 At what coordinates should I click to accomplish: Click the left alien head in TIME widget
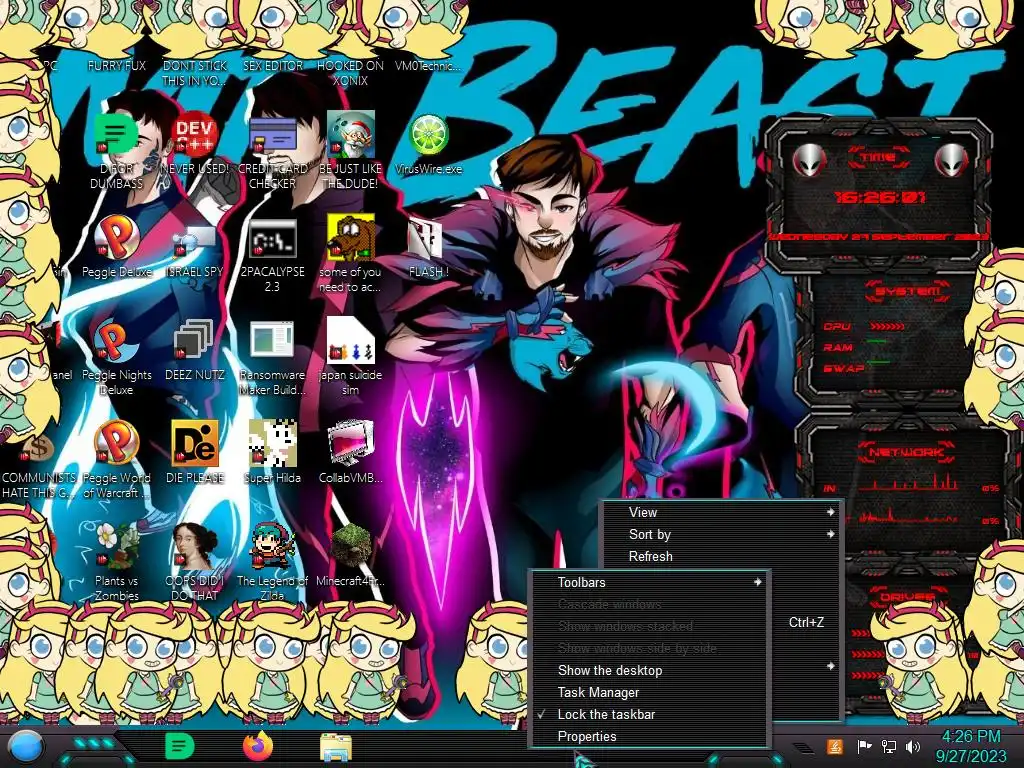808,159
